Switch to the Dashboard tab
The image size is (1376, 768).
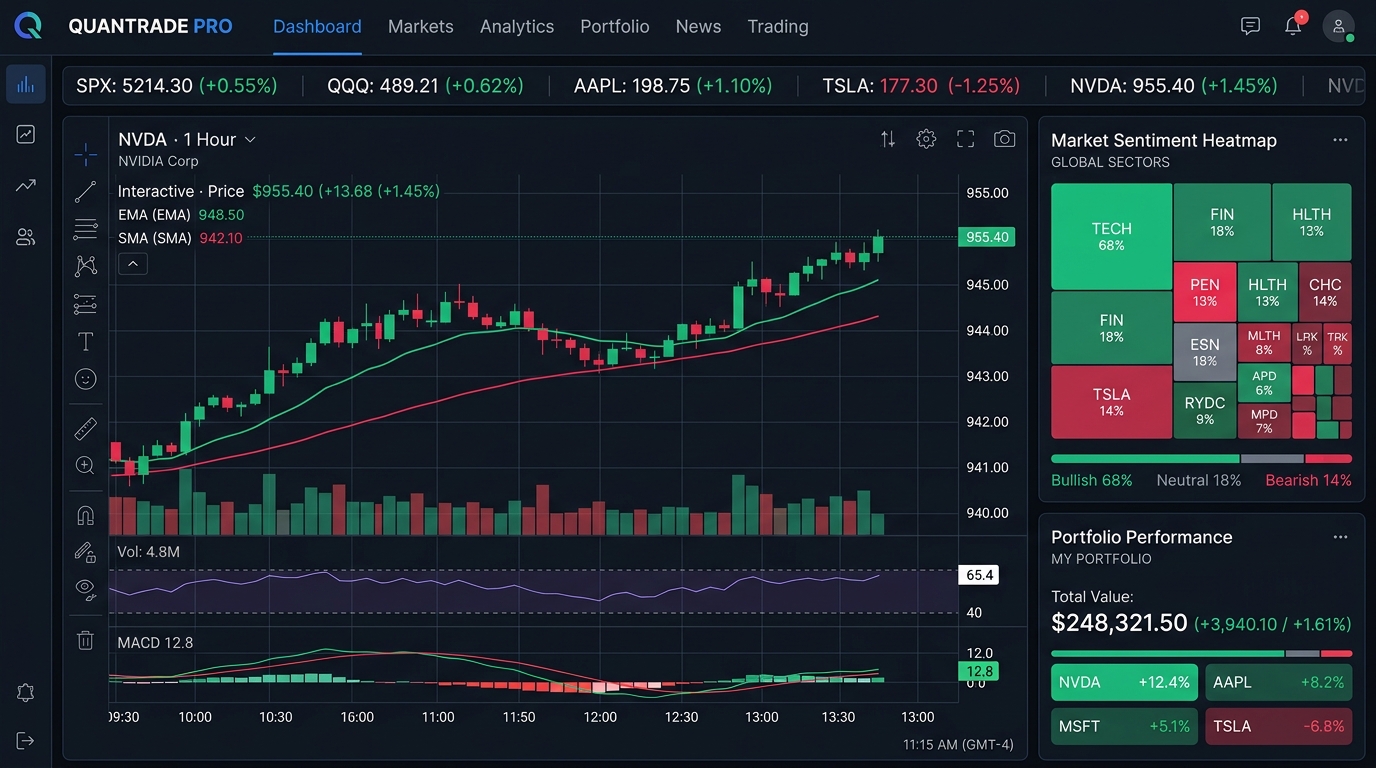coord(317,27)
